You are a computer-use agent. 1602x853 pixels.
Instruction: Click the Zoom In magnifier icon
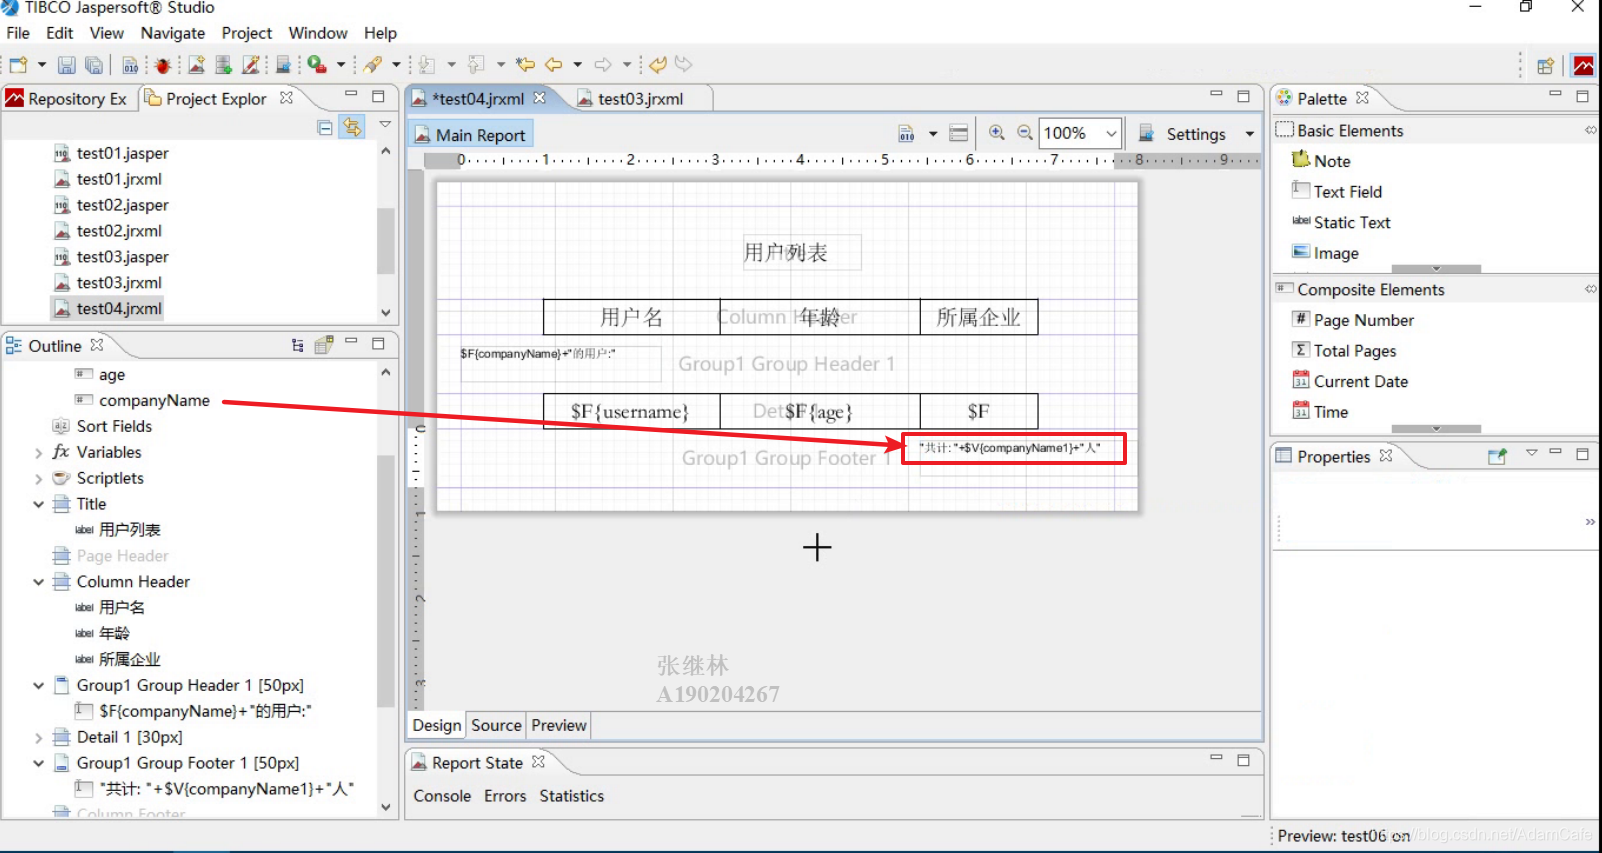click(x=997, y=133)
